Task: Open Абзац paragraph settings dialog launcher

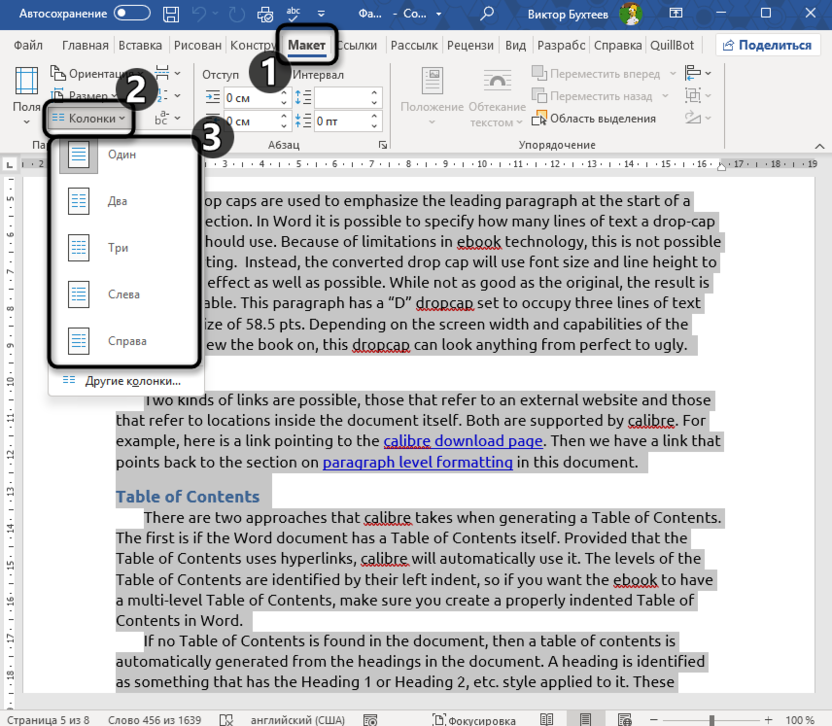Action: click(x=383, y=145)
